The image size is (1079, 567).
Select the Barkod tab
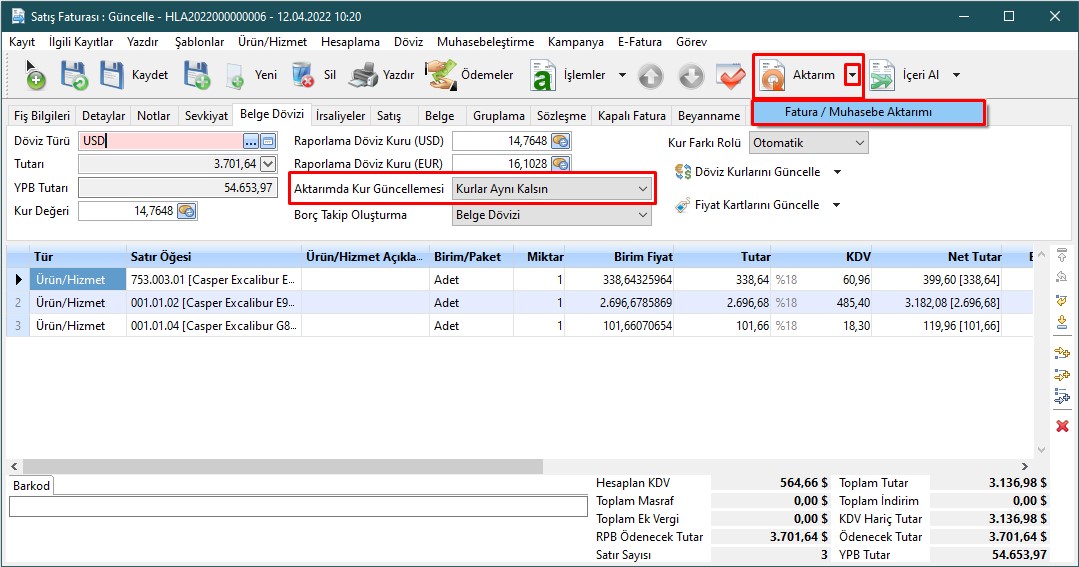tap(32, 486)
